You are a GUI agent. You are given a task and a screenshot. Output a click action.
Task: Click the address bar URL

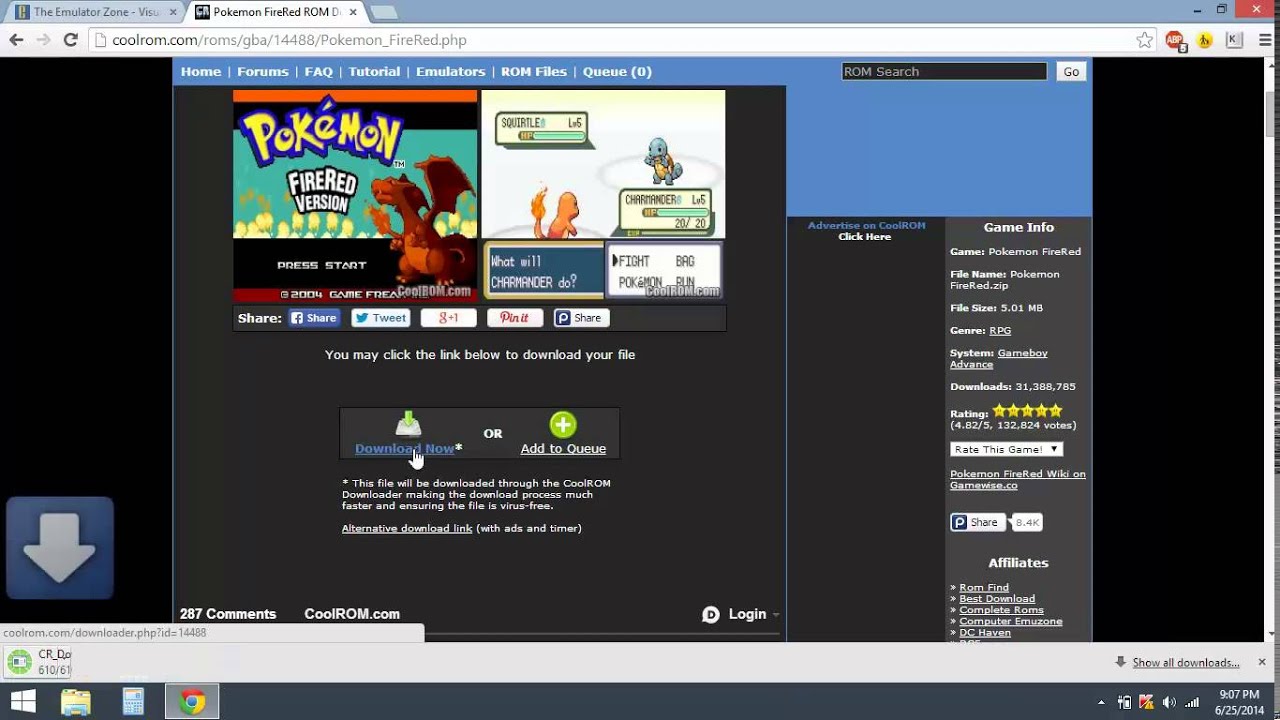[x=289, y=40]
